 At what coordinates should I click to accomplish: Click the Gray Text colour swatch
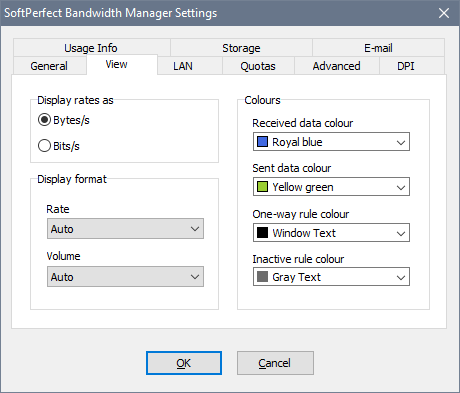262,277
